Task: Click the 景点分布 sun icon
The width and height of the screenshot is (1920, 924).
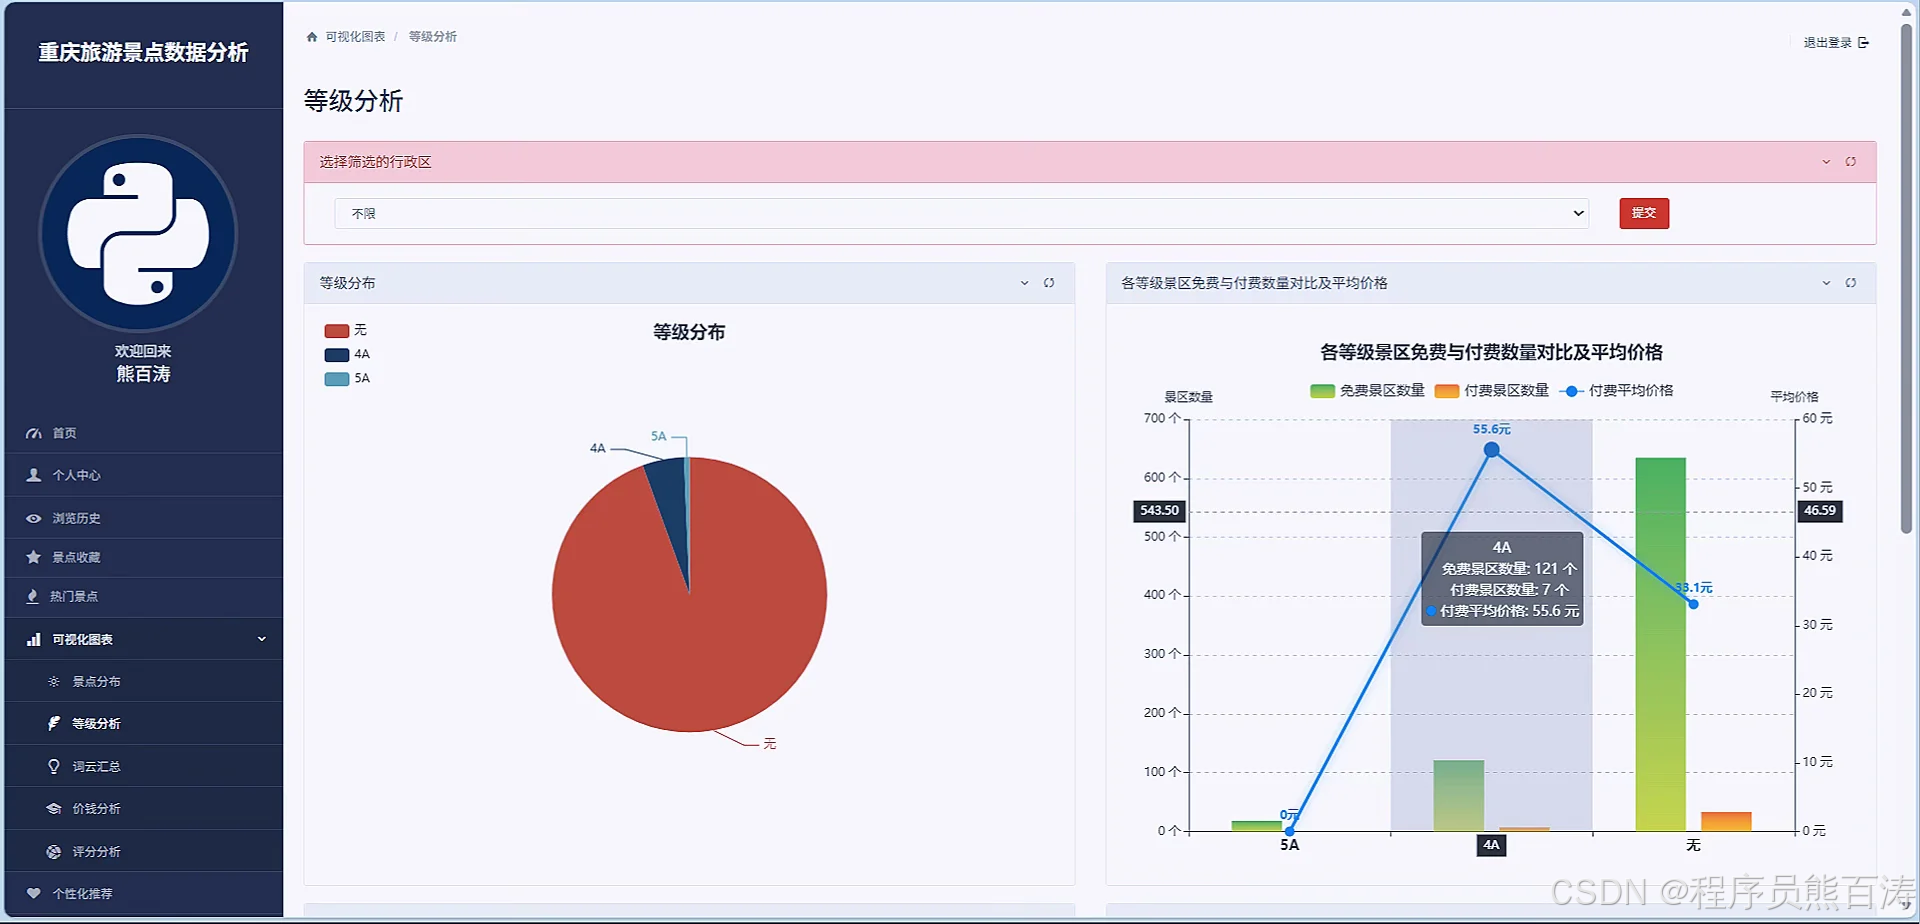Action: [54, 682]
